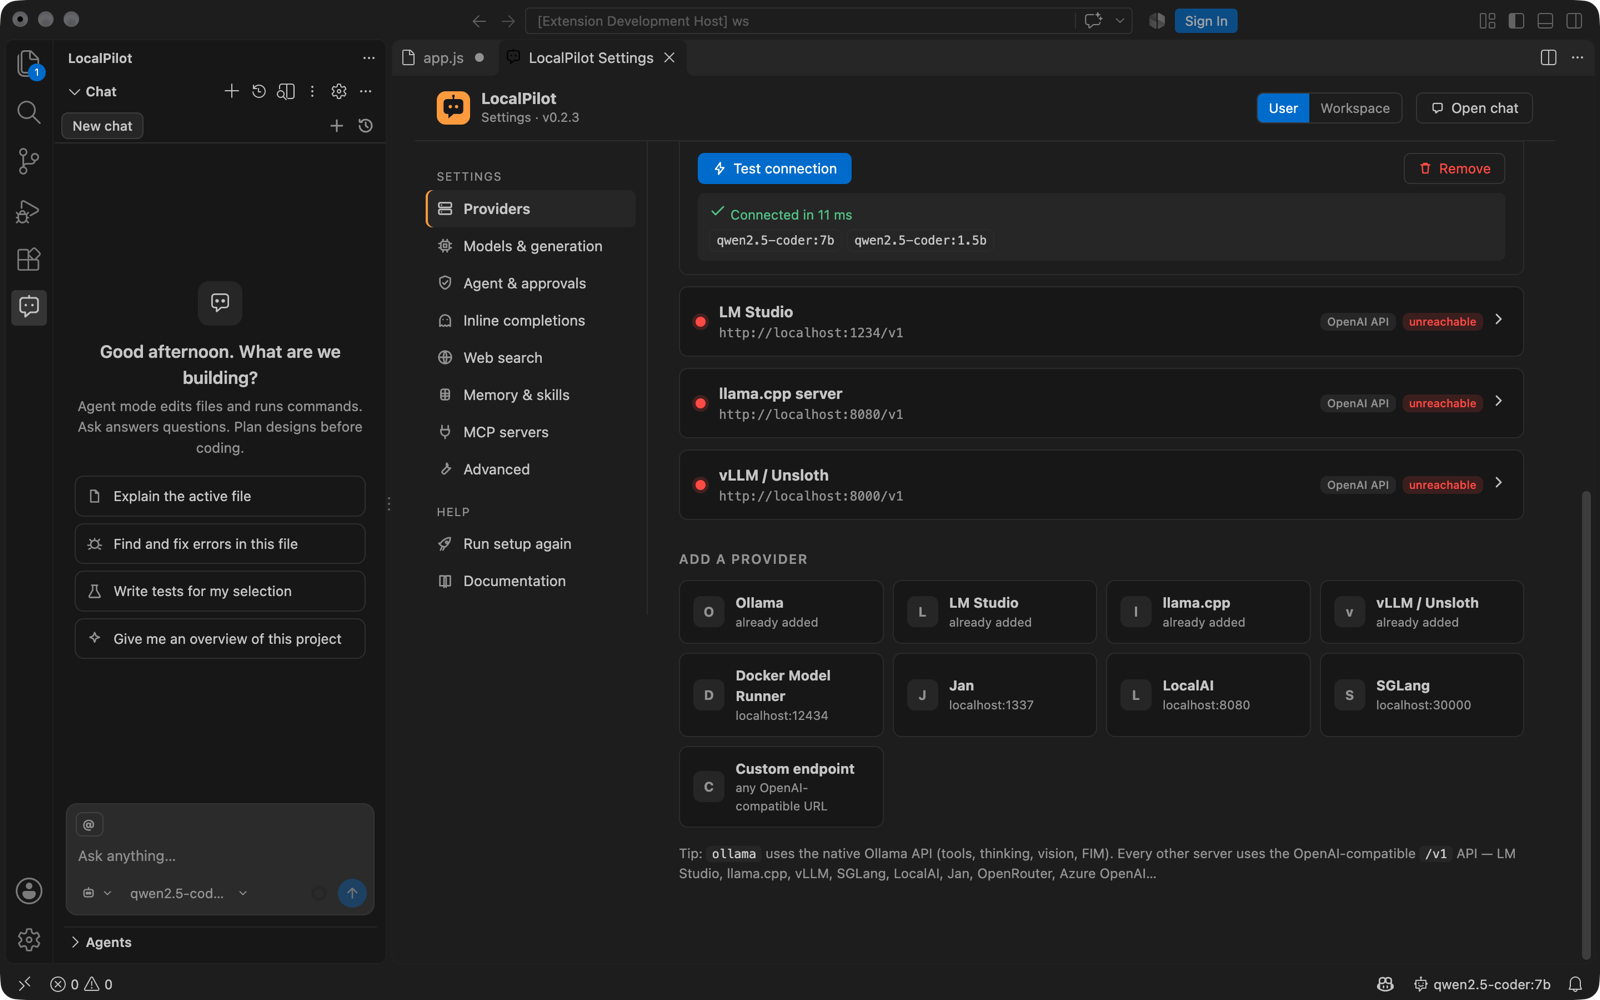Click Test connection button
Viewport: 1600px width, 1000px height.
coord(774,169)
